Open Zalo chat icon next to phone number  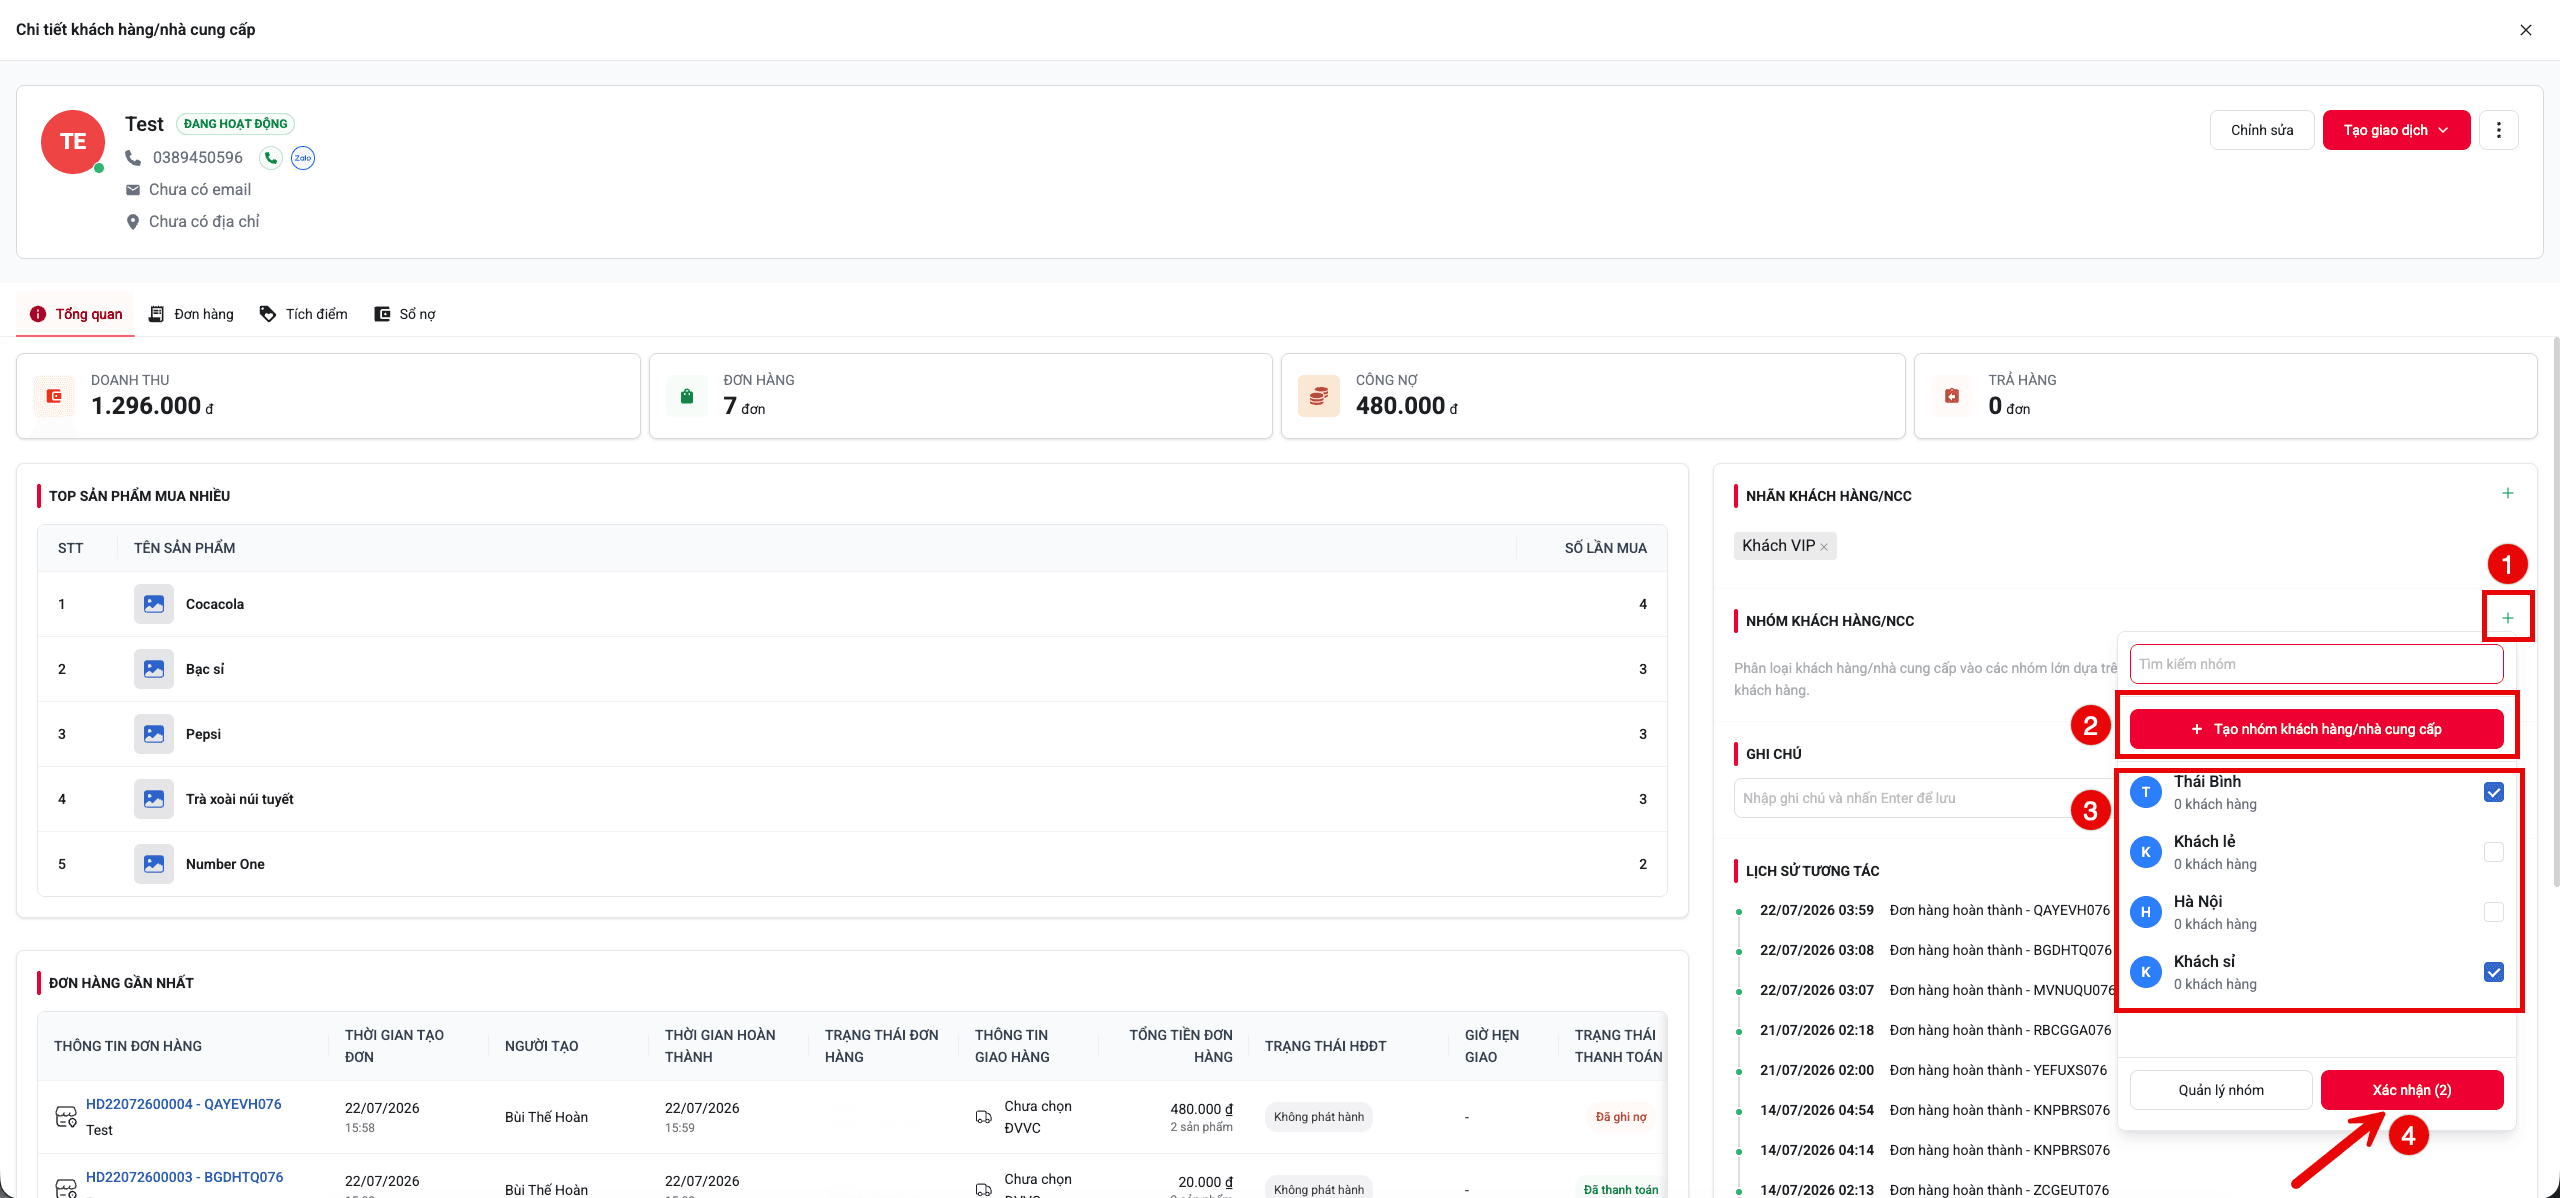click(303, 158)
